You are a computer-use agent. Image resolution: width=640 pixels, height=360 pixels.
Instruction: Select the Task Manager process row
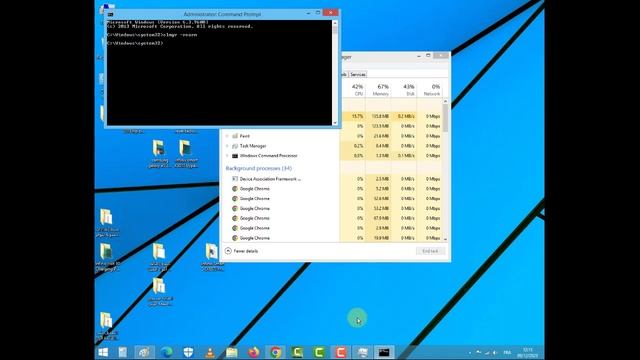333,146
